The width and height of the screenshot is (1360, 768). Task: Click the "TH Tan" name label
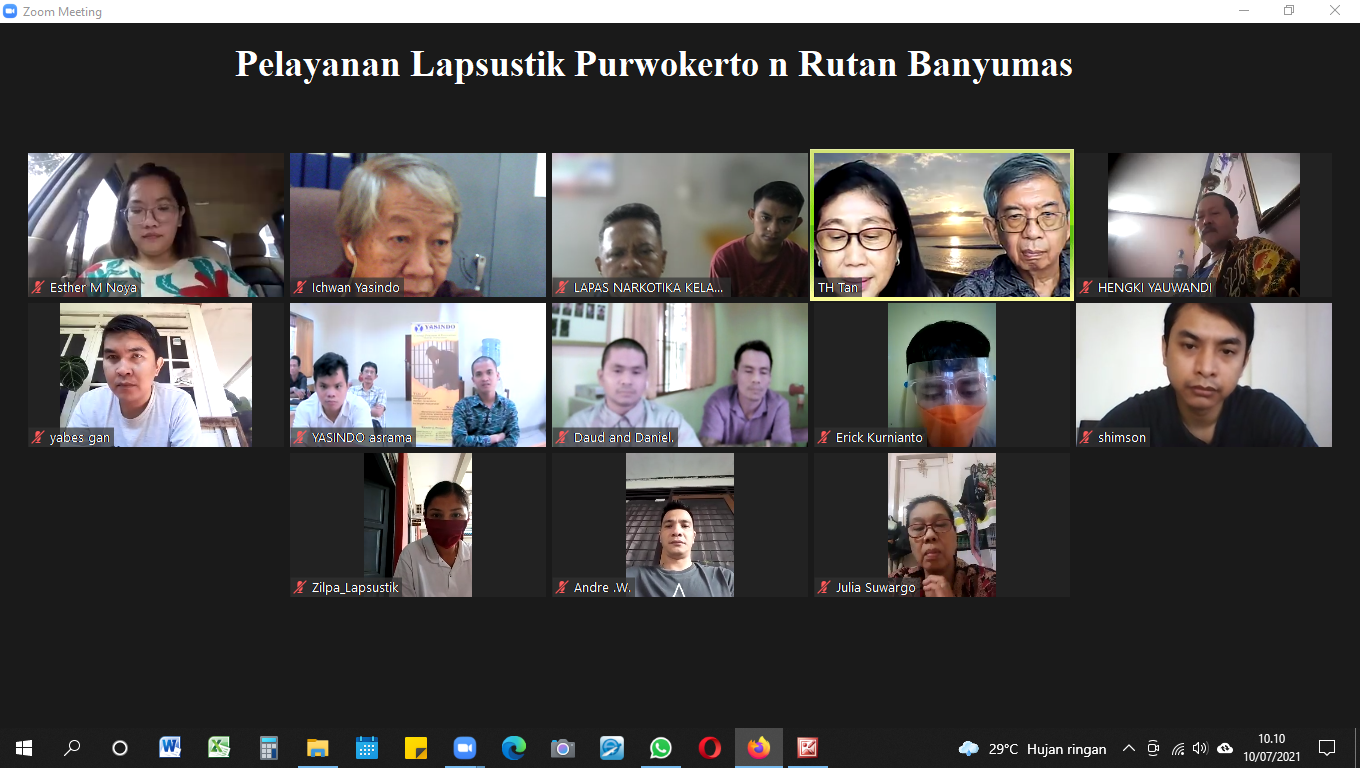click(x=838, y=288)
